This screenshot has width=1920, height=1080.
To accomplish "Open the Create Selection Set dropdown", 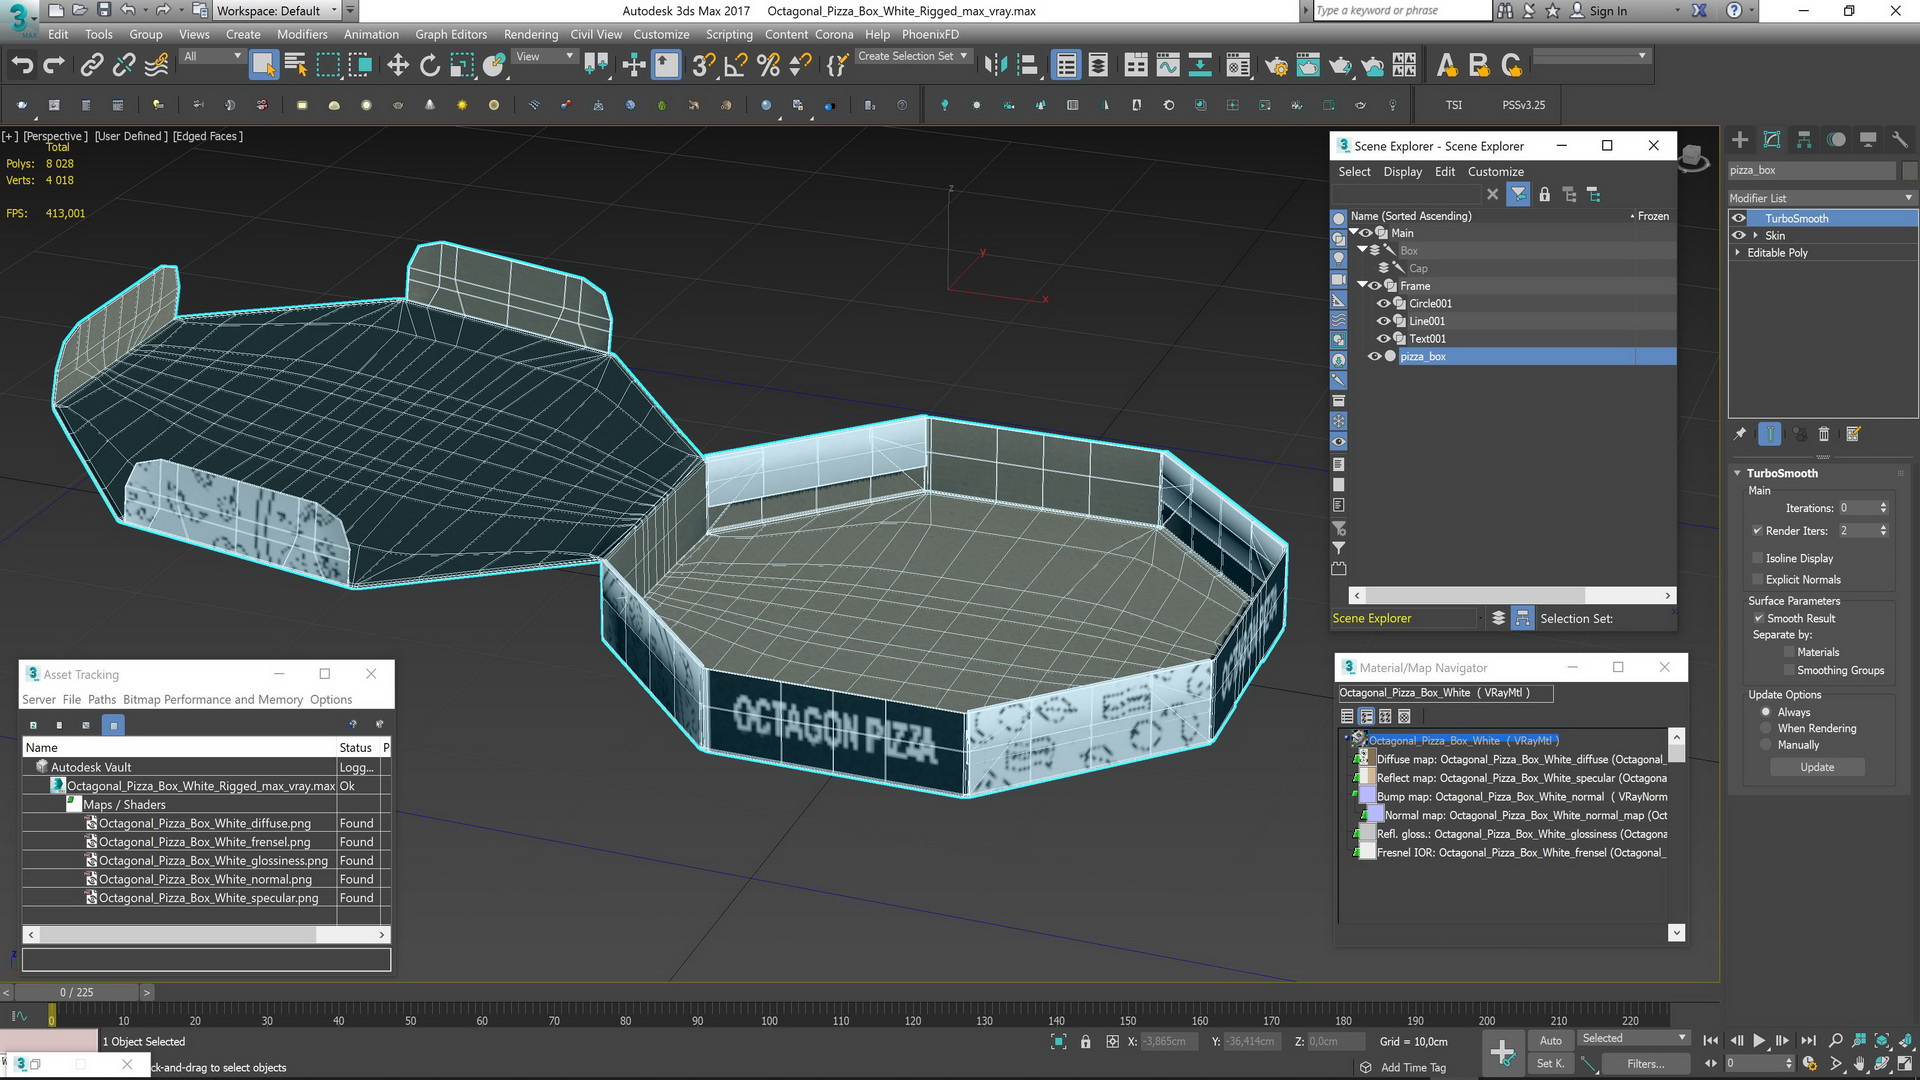I will 912,57.
